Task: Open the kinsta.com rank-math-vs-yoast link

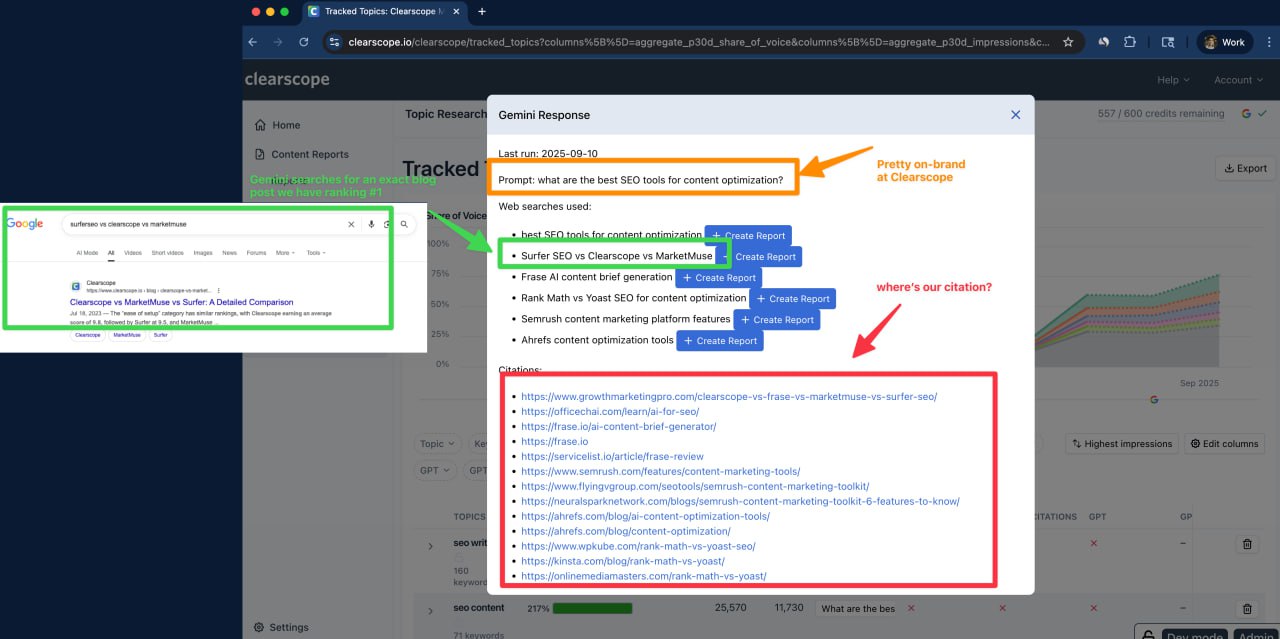Action: [x=623, y=562]
